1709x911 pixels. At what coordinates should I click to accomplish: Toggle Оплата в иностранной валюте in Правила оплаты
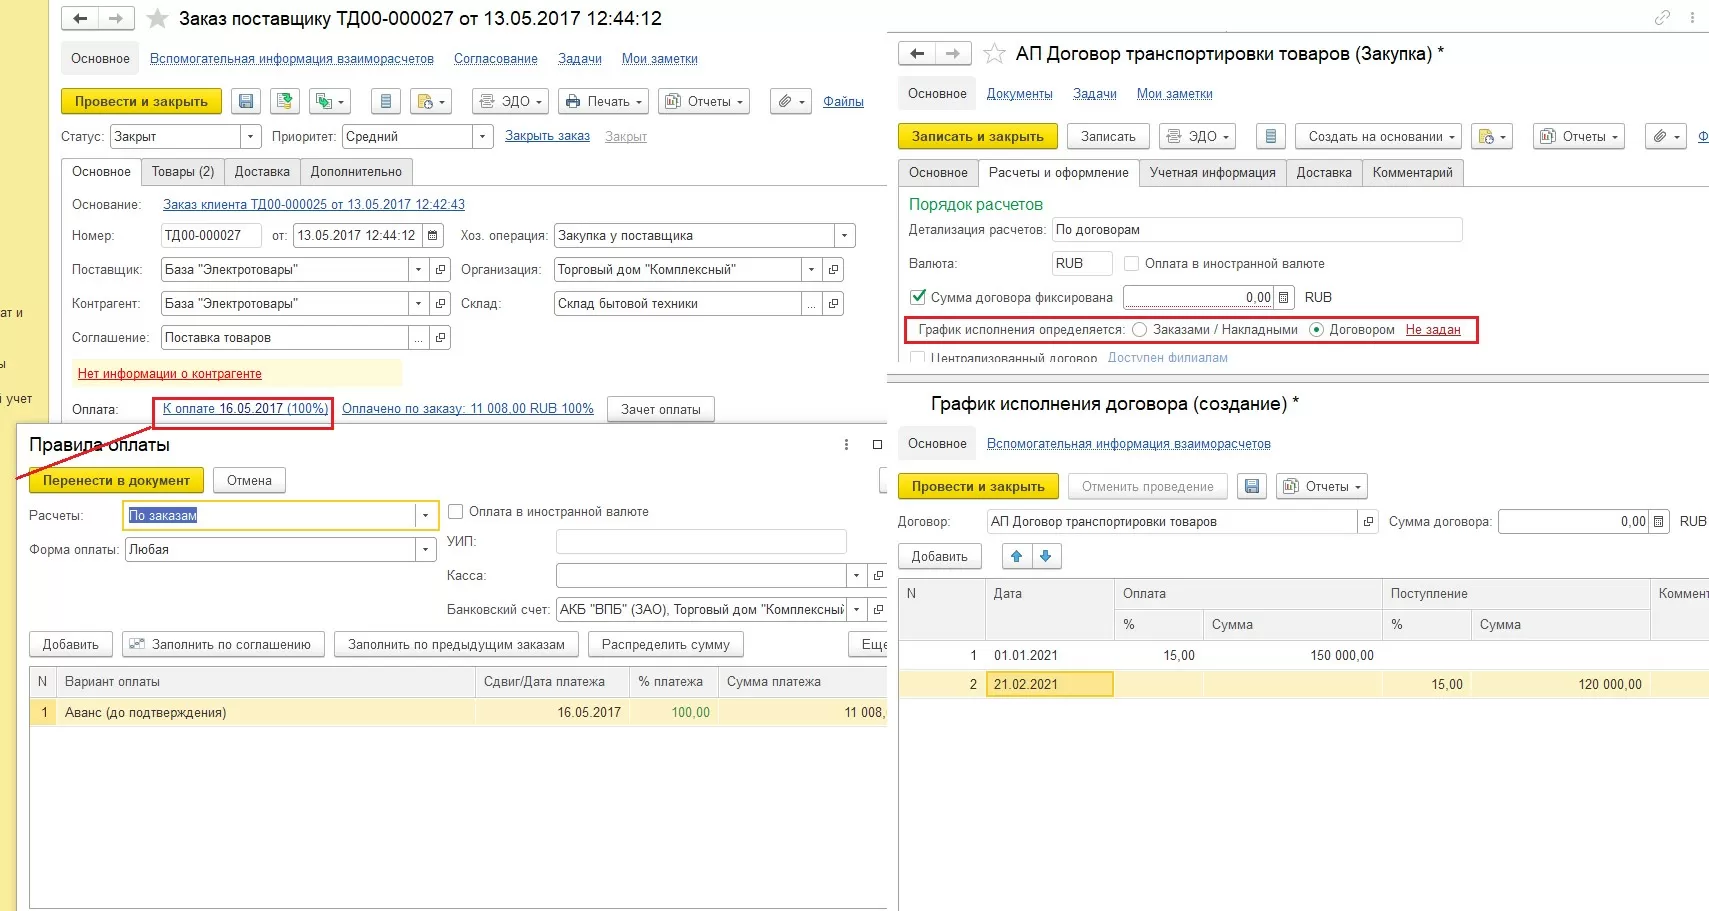click(x=456, y=512)
